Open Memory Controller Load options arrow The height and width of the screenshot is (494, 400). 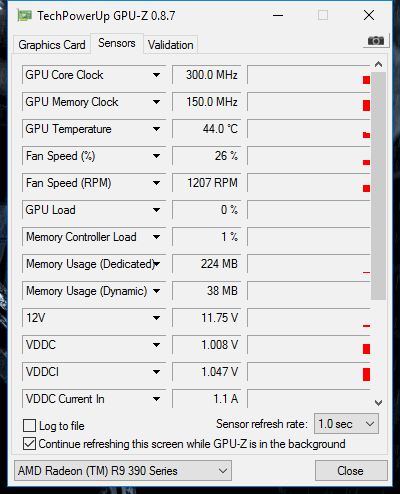156,237
